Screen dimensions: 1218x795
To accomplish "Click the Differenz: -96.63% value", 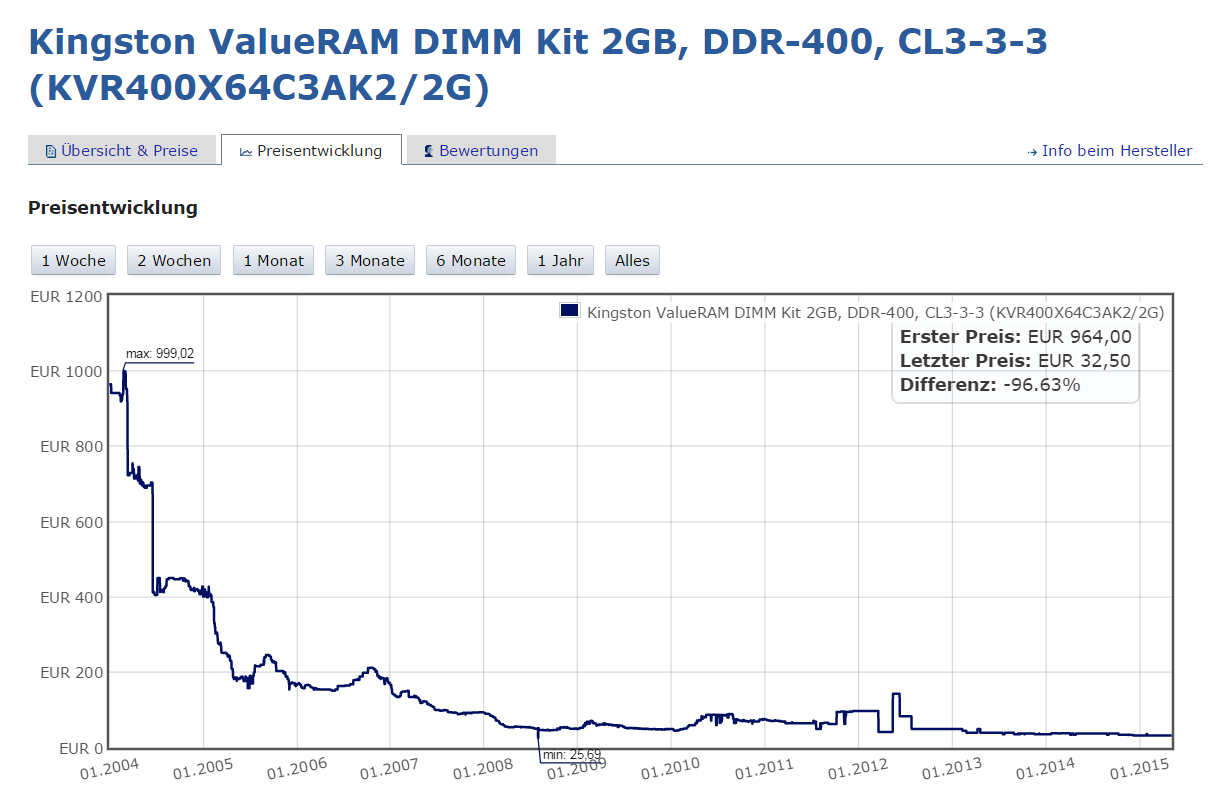I will coord(990,385).
